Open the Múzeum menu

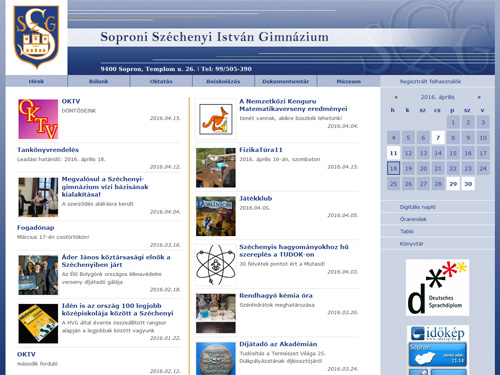point(349,81)
